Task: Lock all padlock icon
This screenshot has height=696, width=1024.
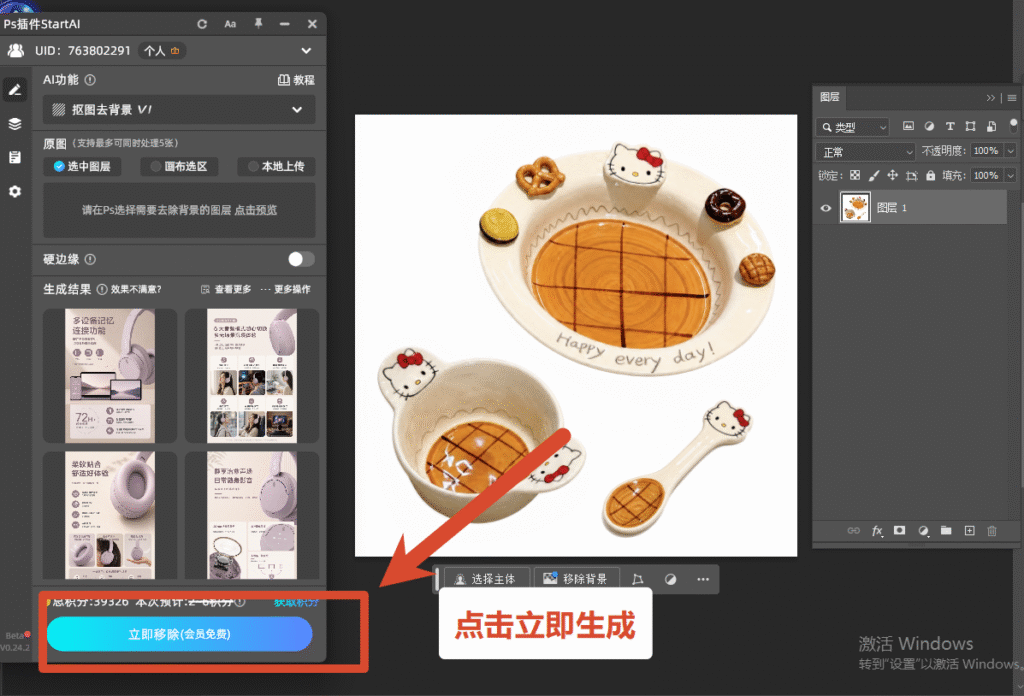Action: pos(931,175)
